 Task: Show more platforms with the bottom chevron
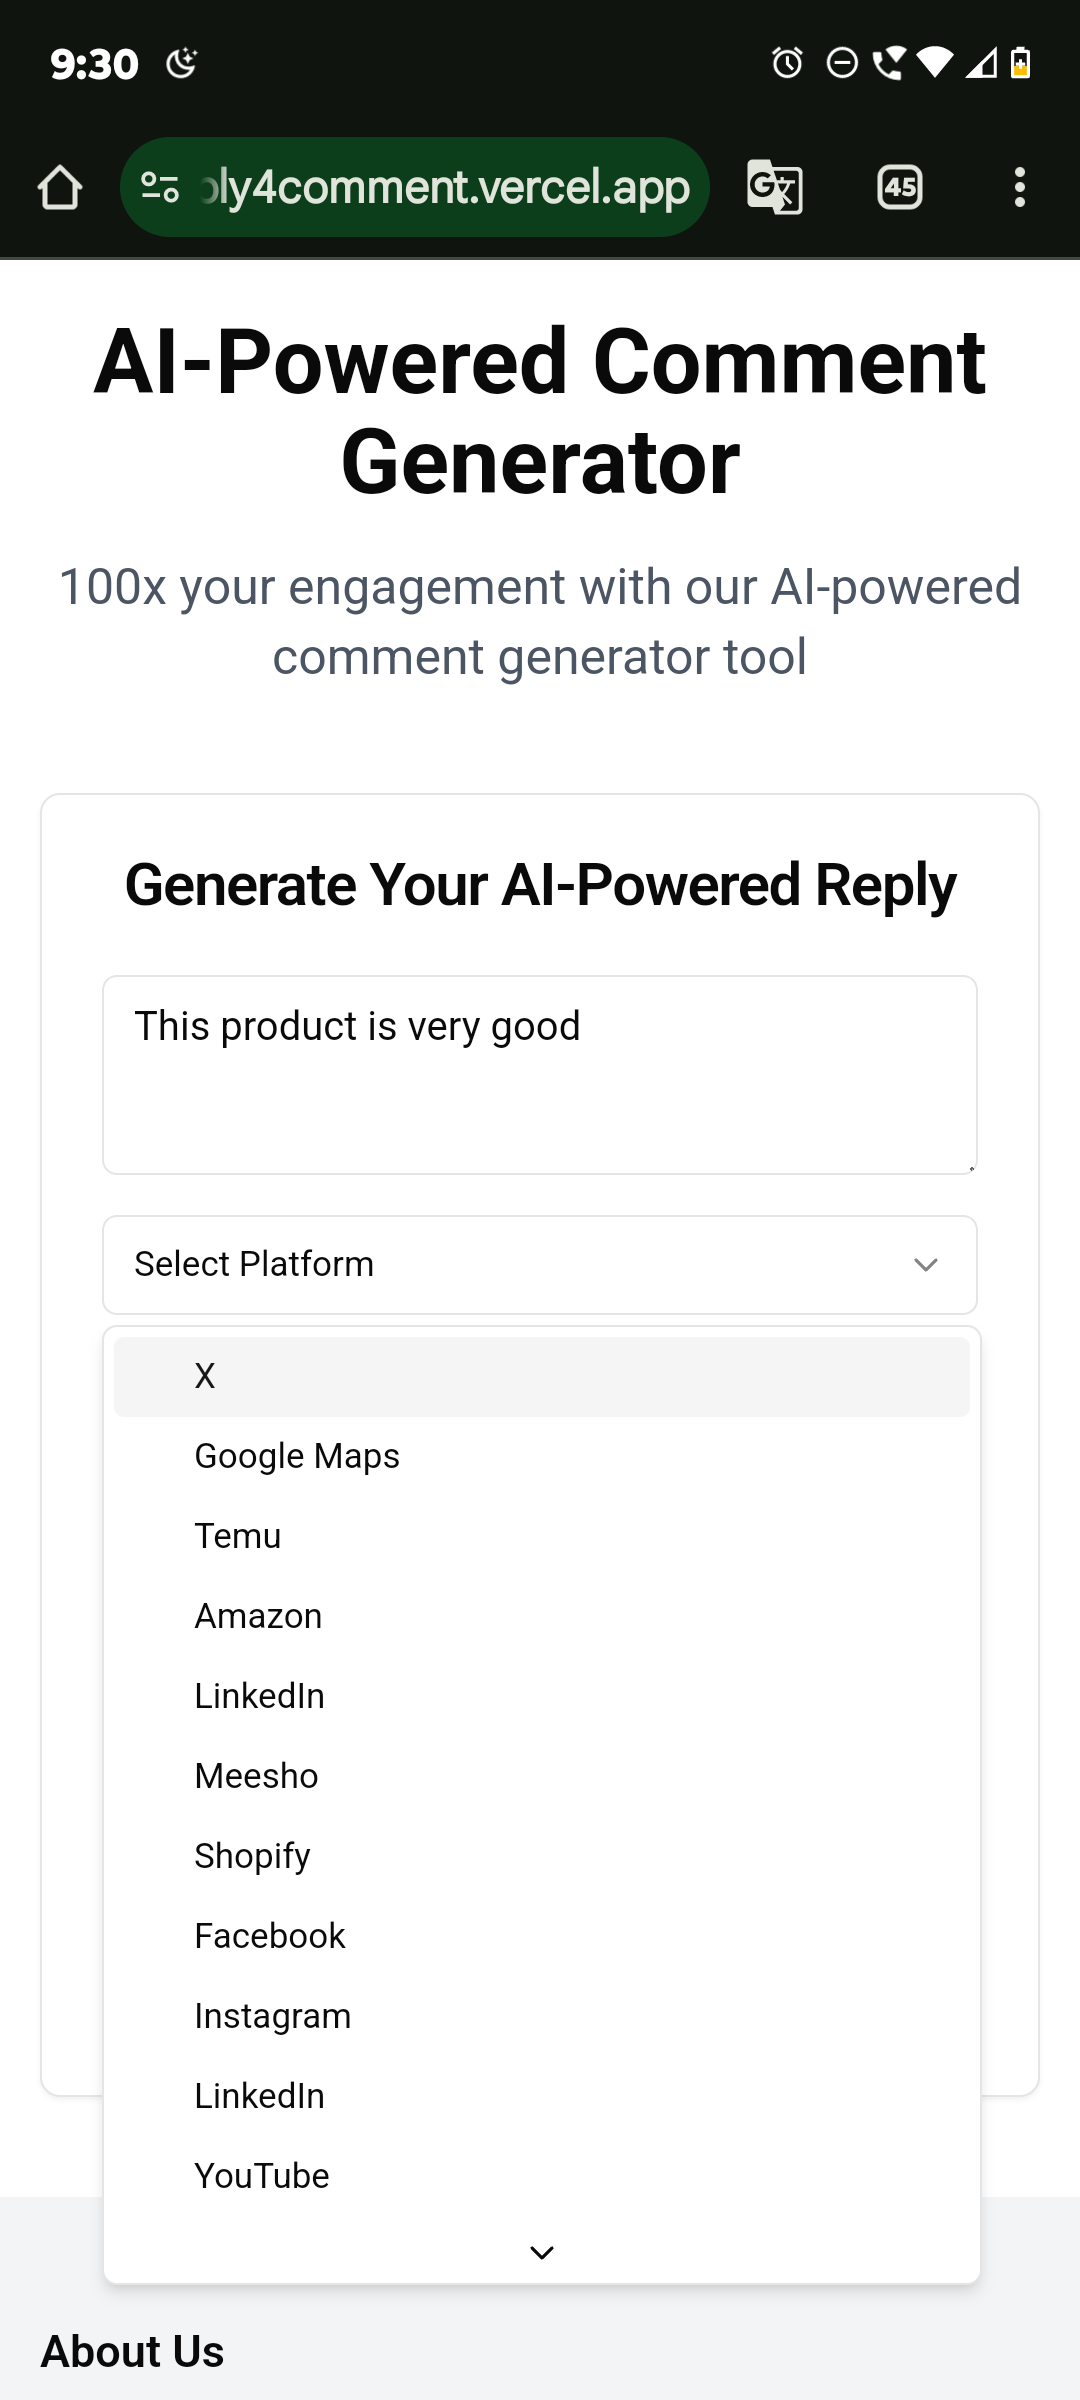point(542,2252)
